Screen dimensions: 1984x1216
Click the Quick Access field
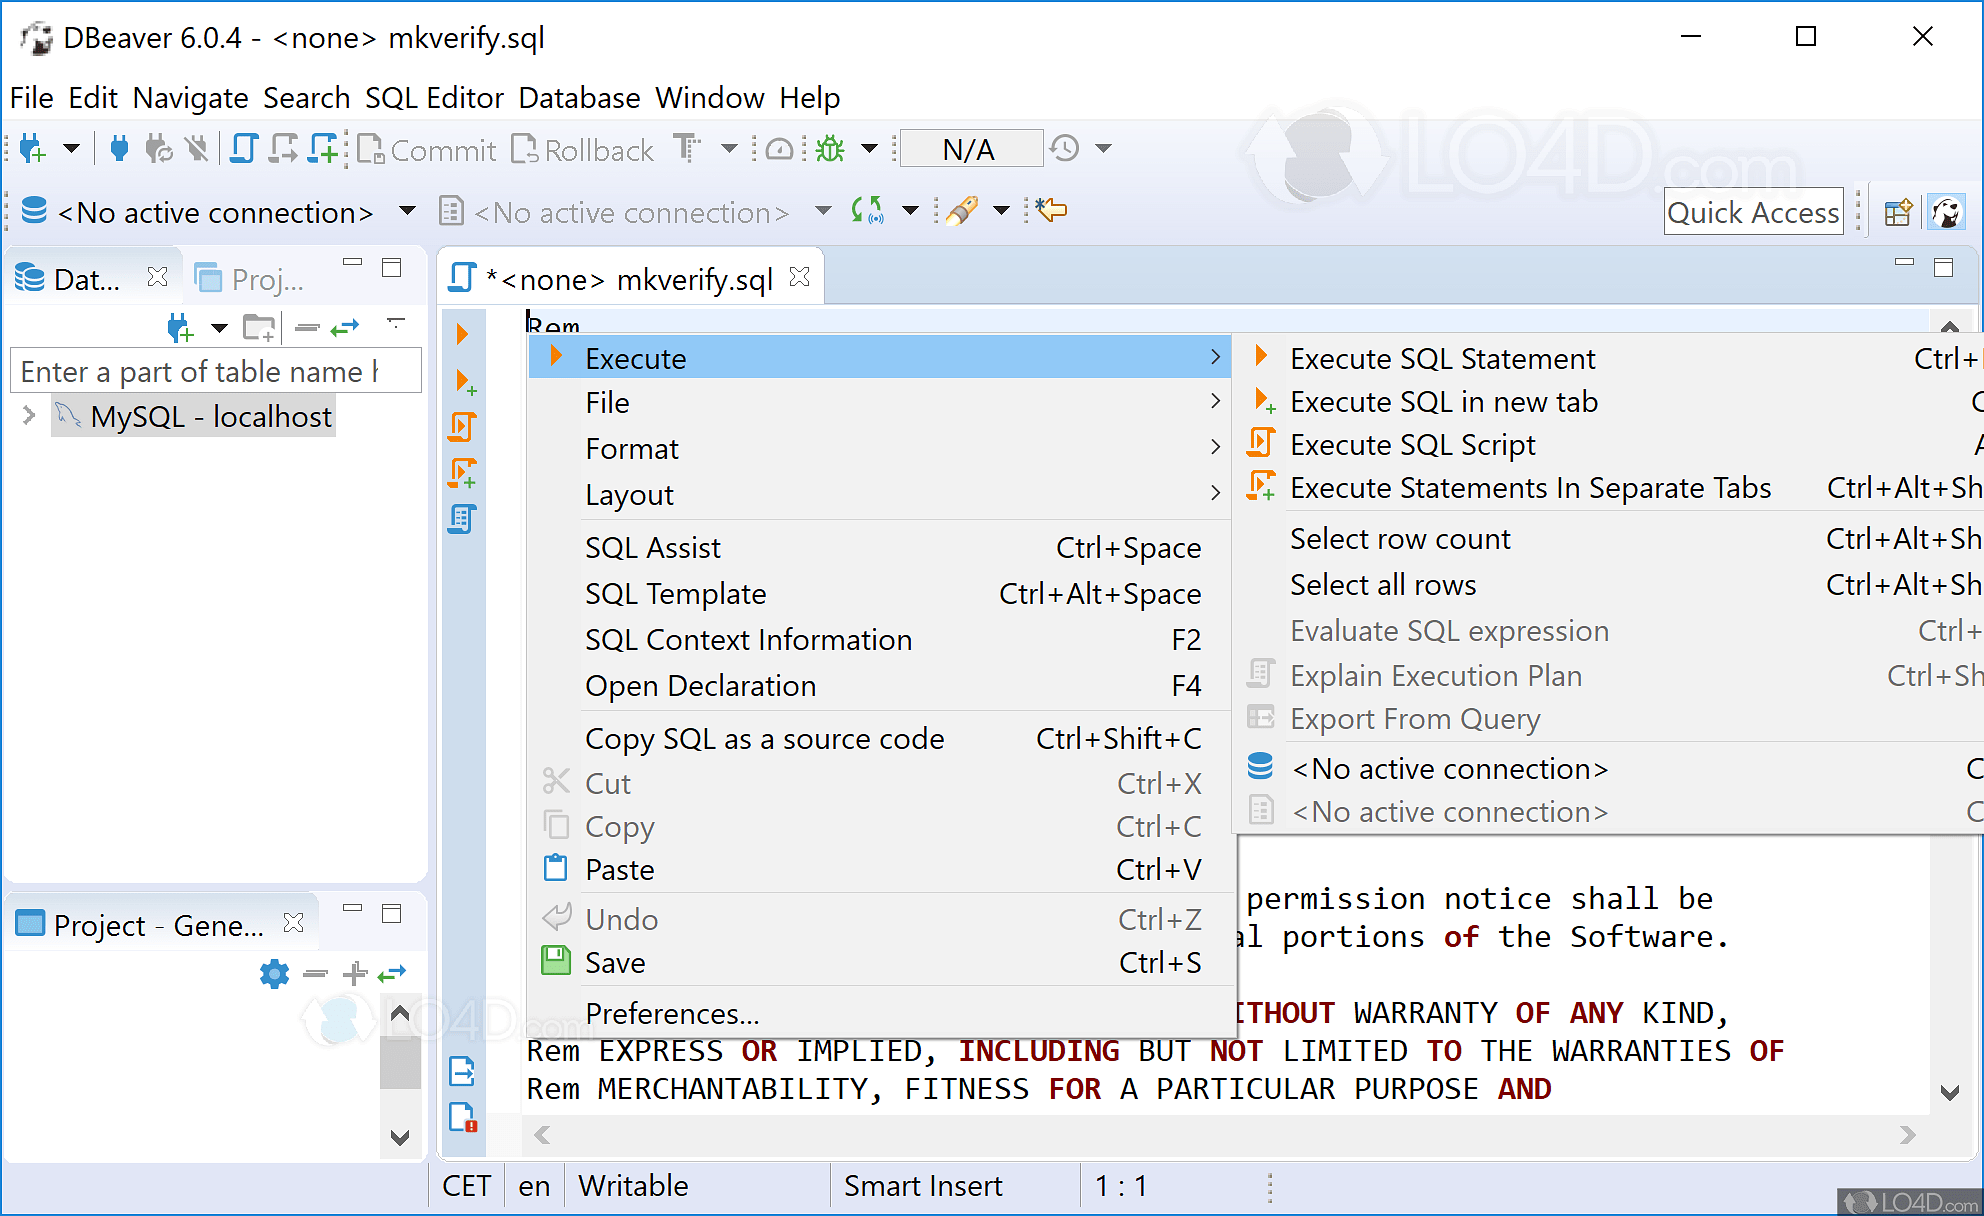(x=1752, y=212)
